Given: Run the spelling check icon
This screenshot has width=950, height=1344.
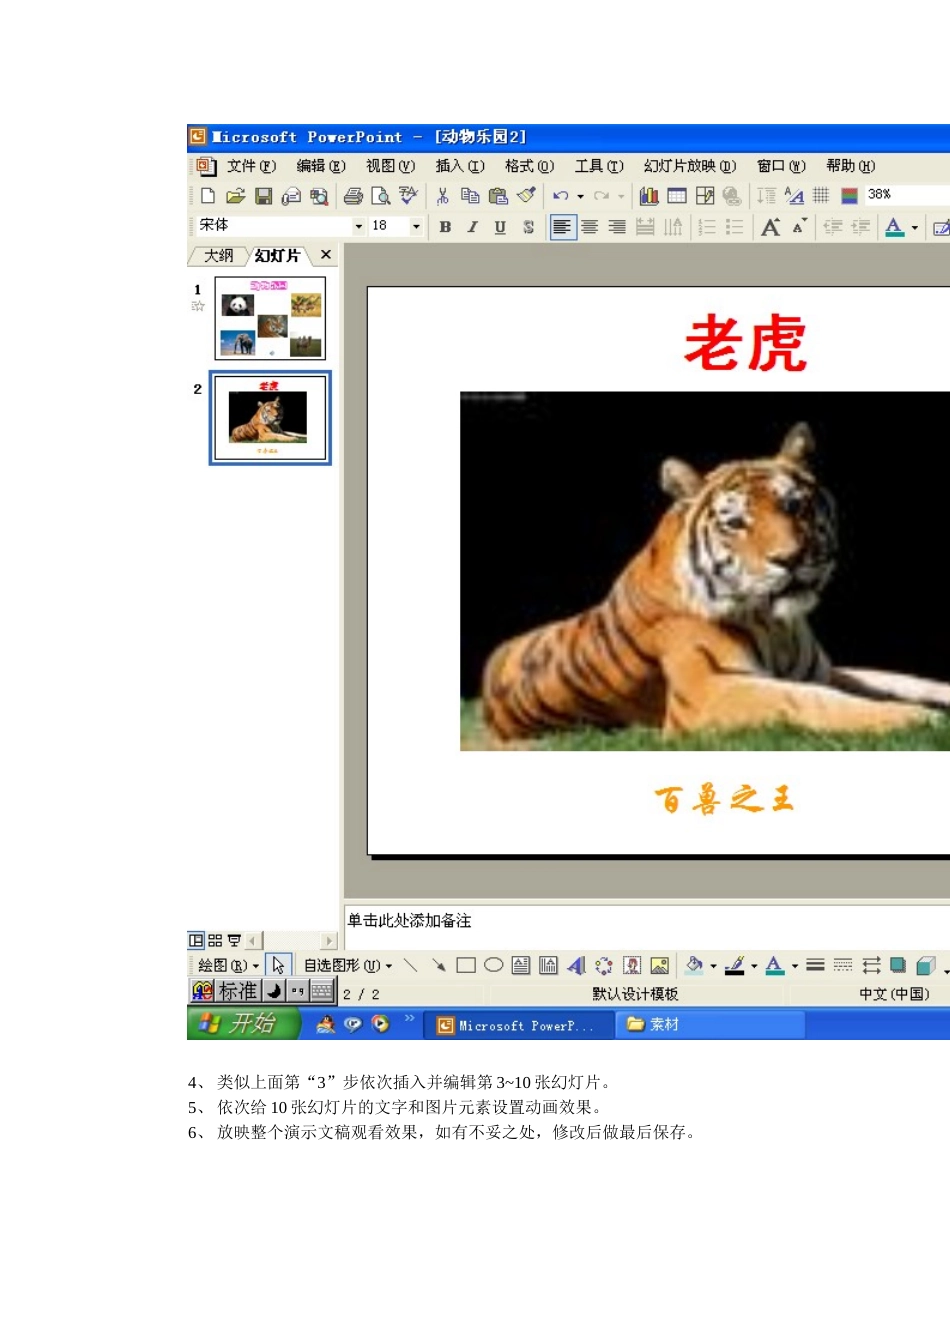Looking at the screenshot, I should (x=408, y=196).
